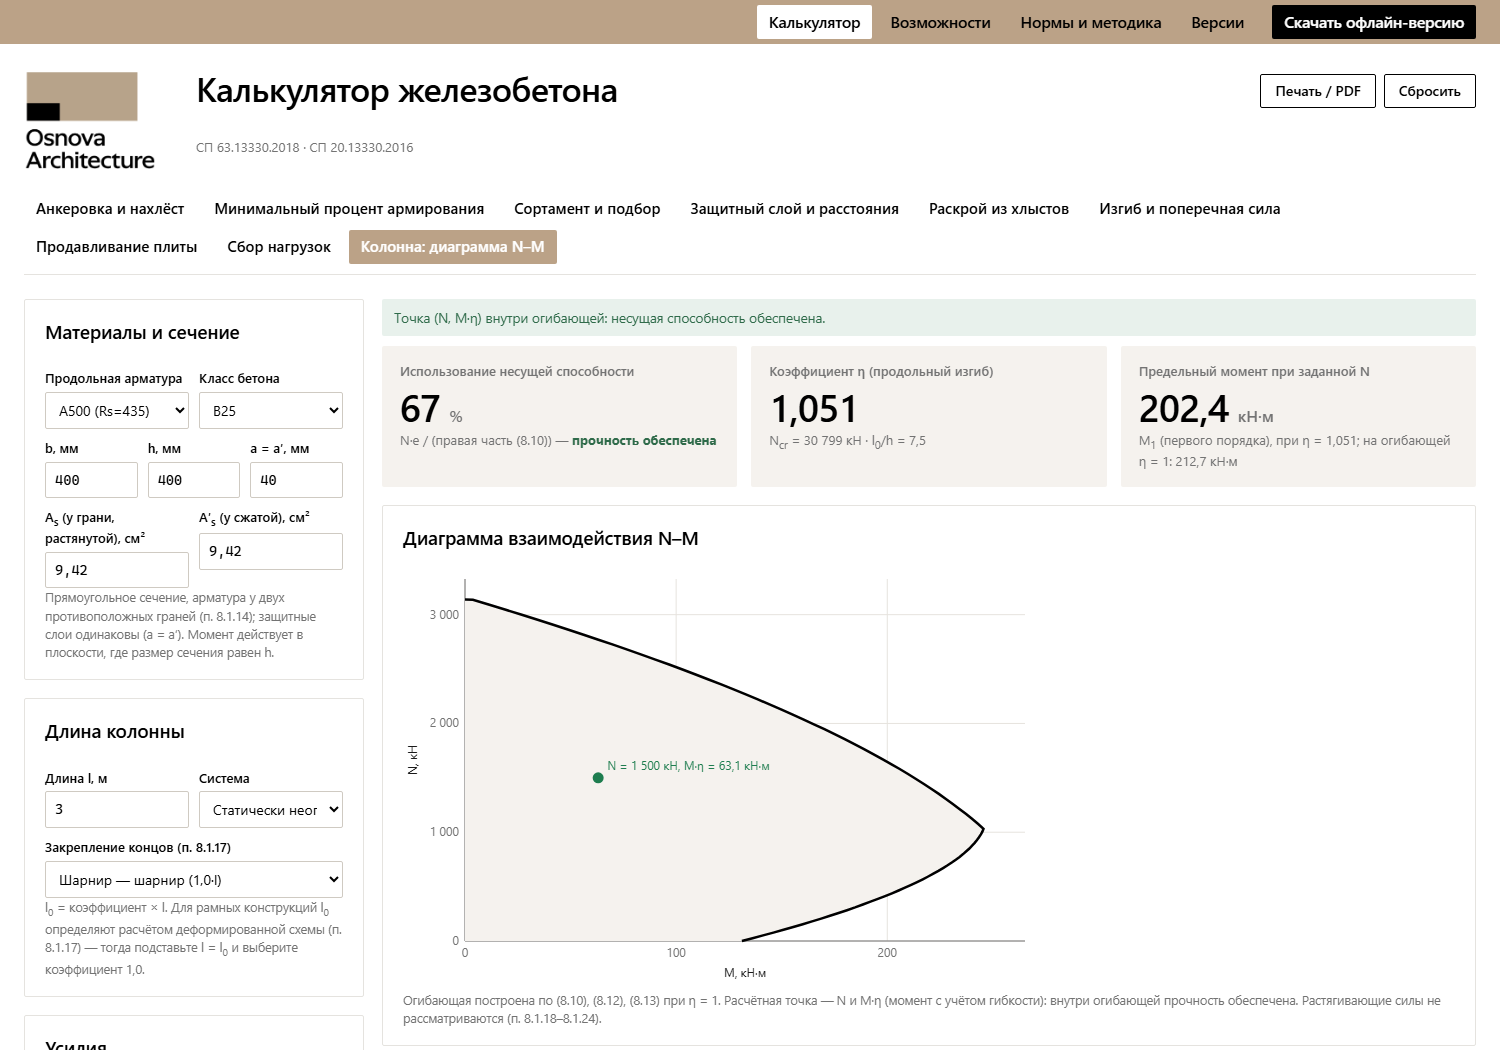Screen dimensions: 1500x1050
Task: Switch to Минимальный процент армирования tab
Action: point(349,209)
